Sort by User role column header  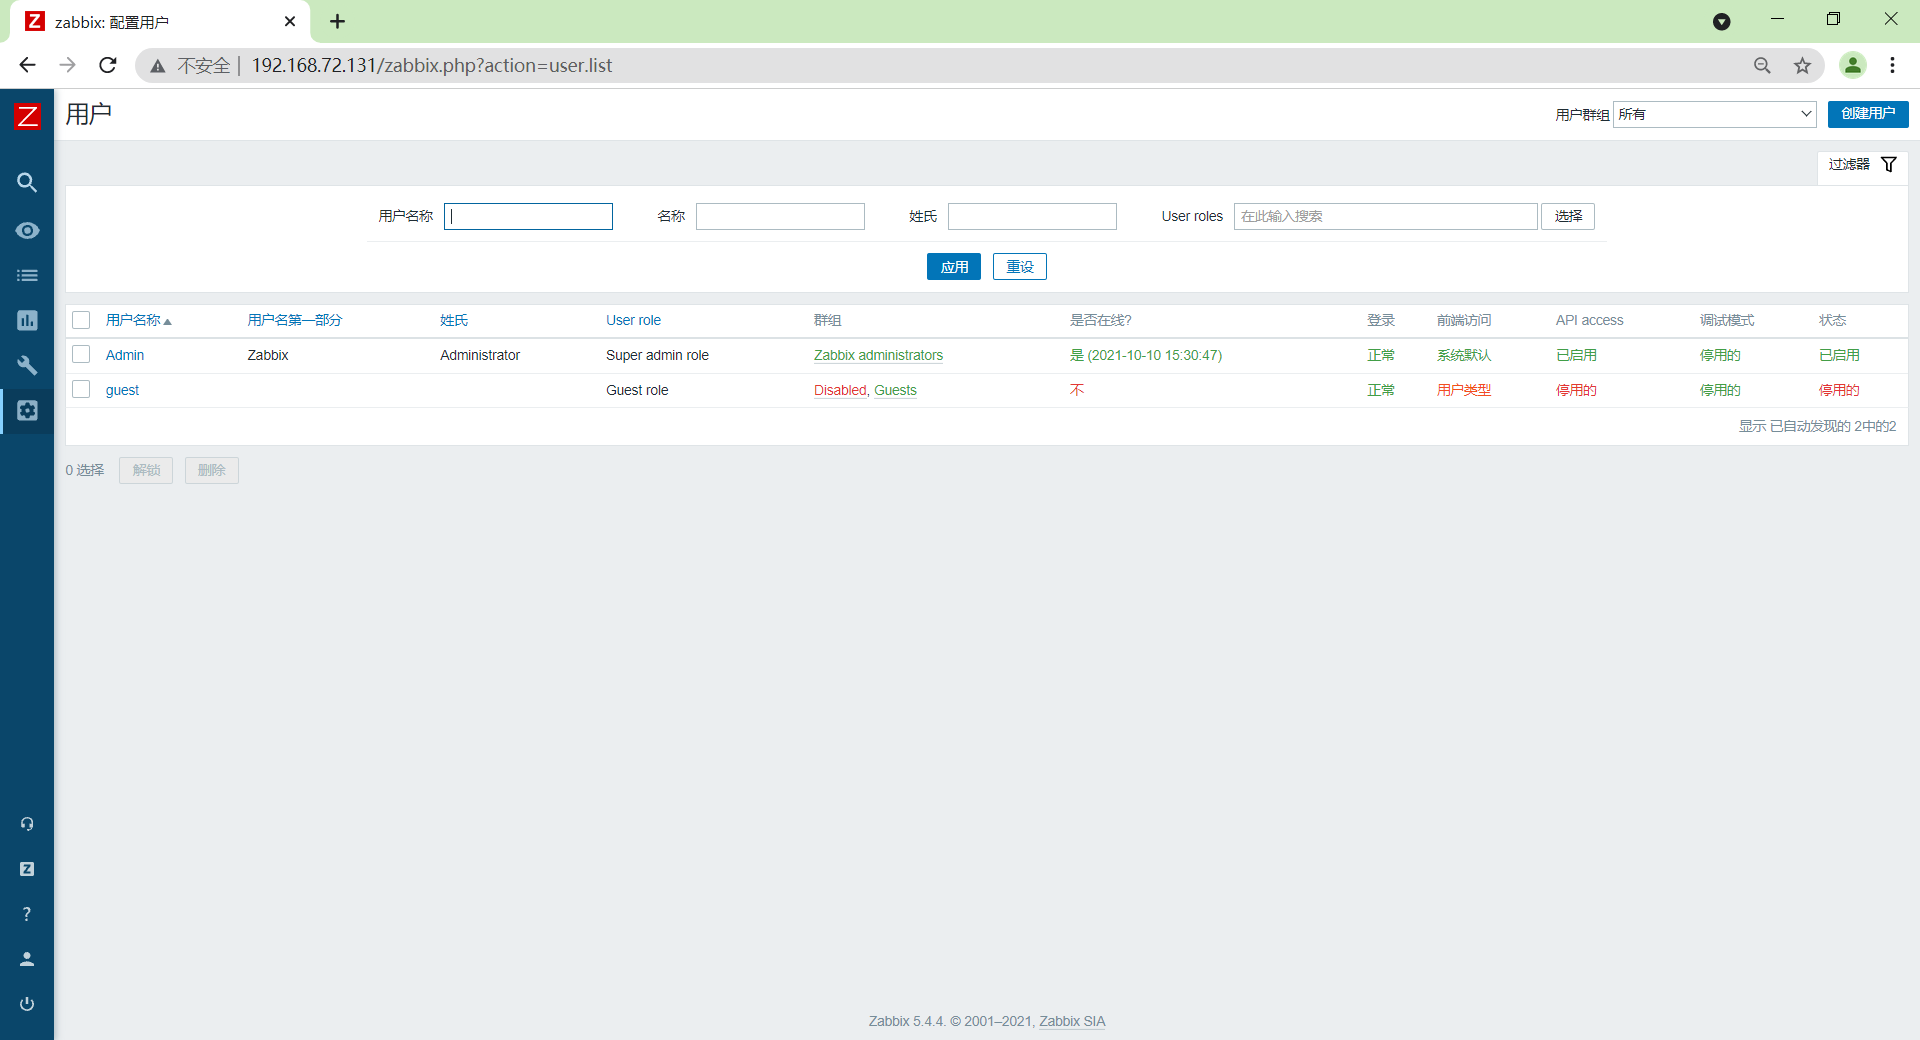click(633, 320)
